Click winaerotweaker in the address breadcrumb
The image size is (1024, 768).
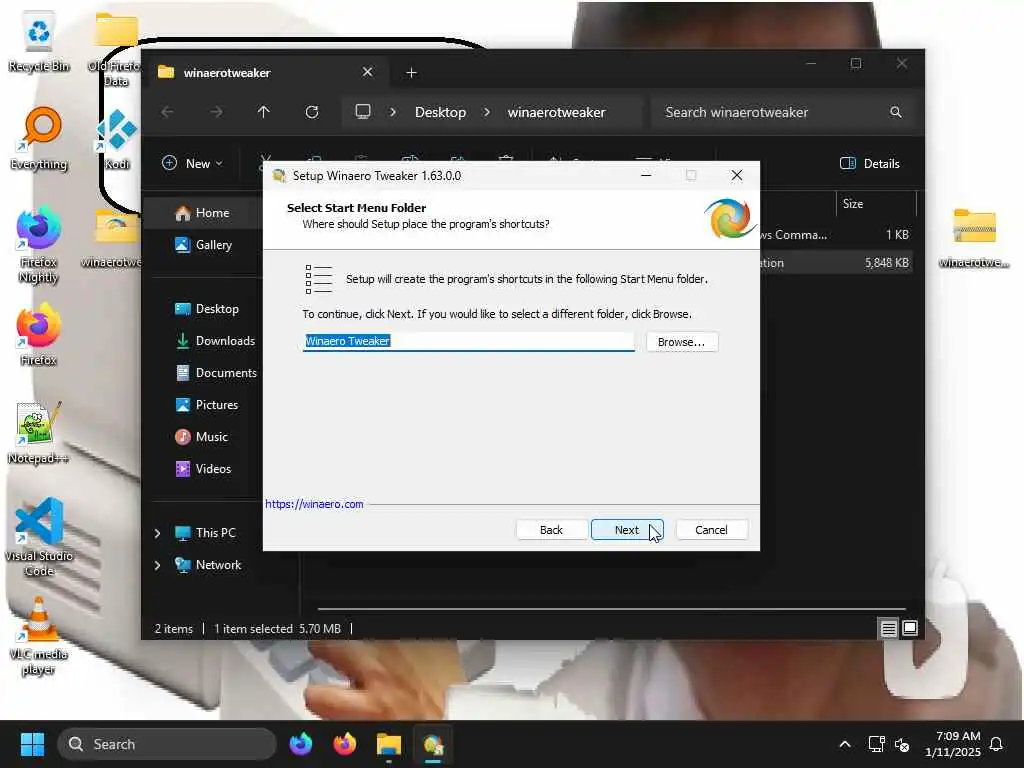click(556, 112)
